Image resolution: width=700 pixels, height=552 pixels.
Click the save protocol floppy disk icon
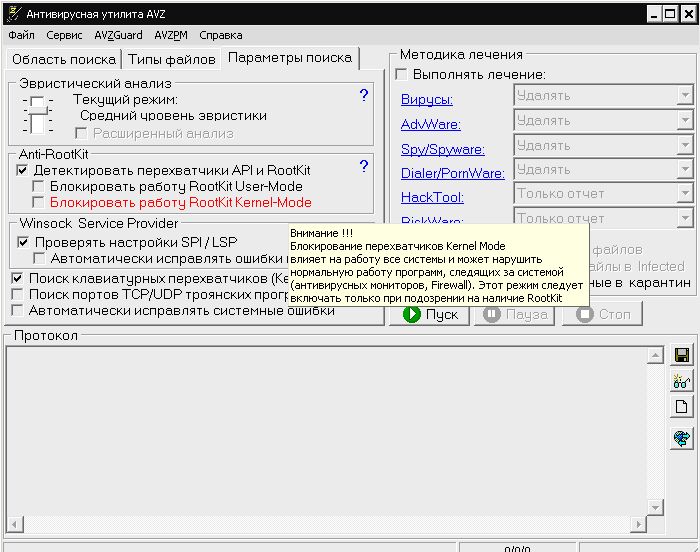pos(681,355)
